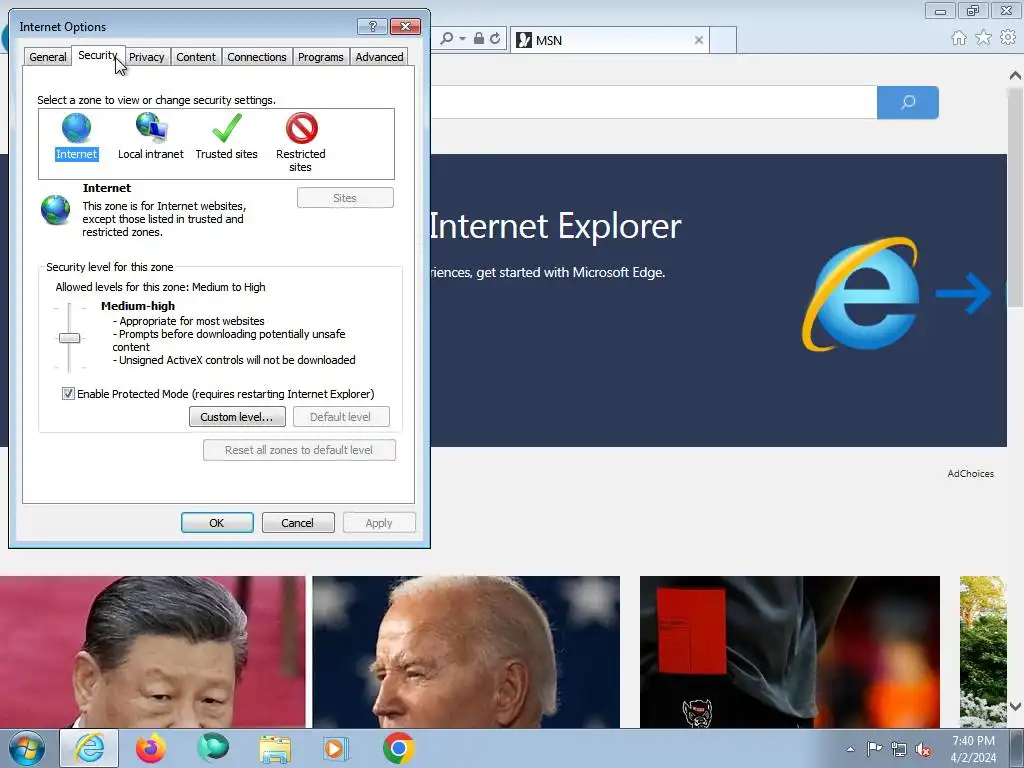Screen dimensions: 1024x768
Task: Launch Google Chrome from the taskbar
Action: 399,748
